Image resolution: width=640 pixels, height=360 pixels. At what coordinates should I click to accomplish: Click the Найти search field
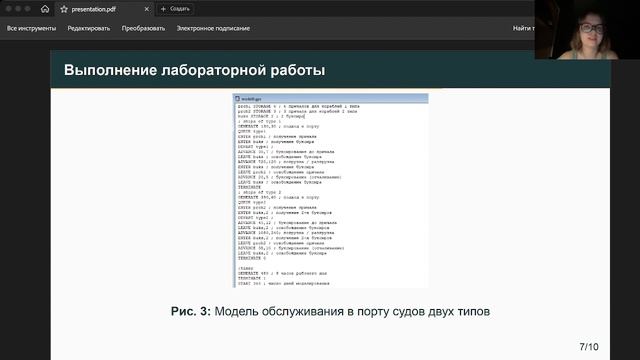click(x=523, y=28)
